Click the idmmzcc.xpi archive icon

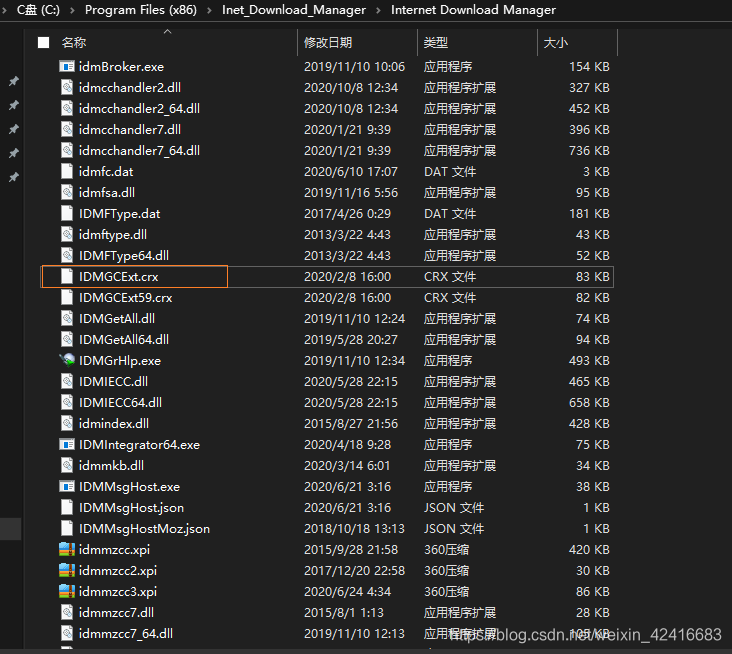67,549
